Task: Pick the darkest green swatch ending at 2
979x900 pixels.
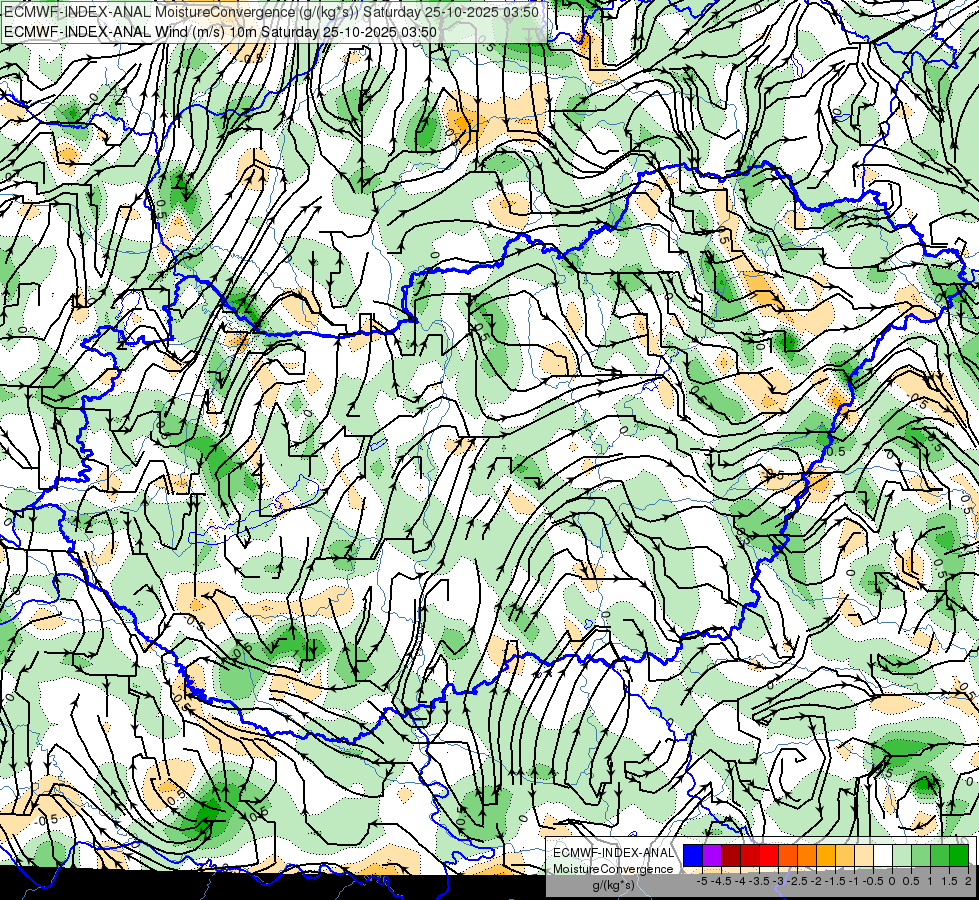Action: [x=958, y=855]
